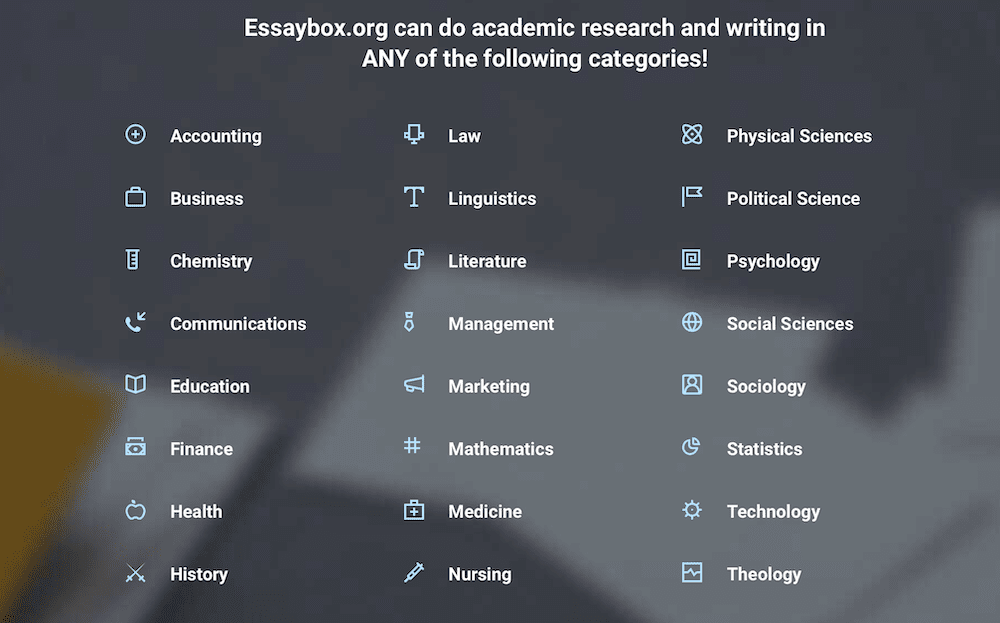Select the Psychology category text
The image size is (1000, 623).
coord(773,261)
